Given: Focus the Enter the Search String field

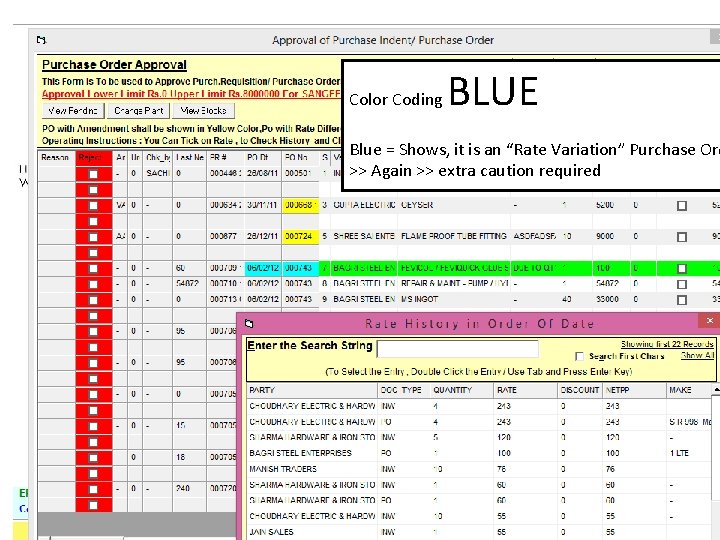Looking at the screenshot, I should [x=457, y=349].
